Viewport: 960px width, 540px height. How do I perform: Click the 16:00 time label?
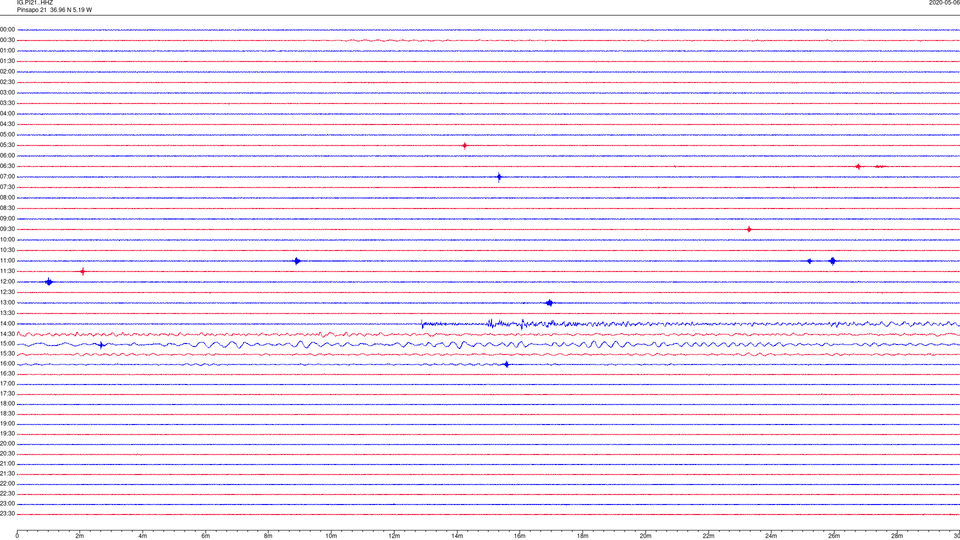7,364
